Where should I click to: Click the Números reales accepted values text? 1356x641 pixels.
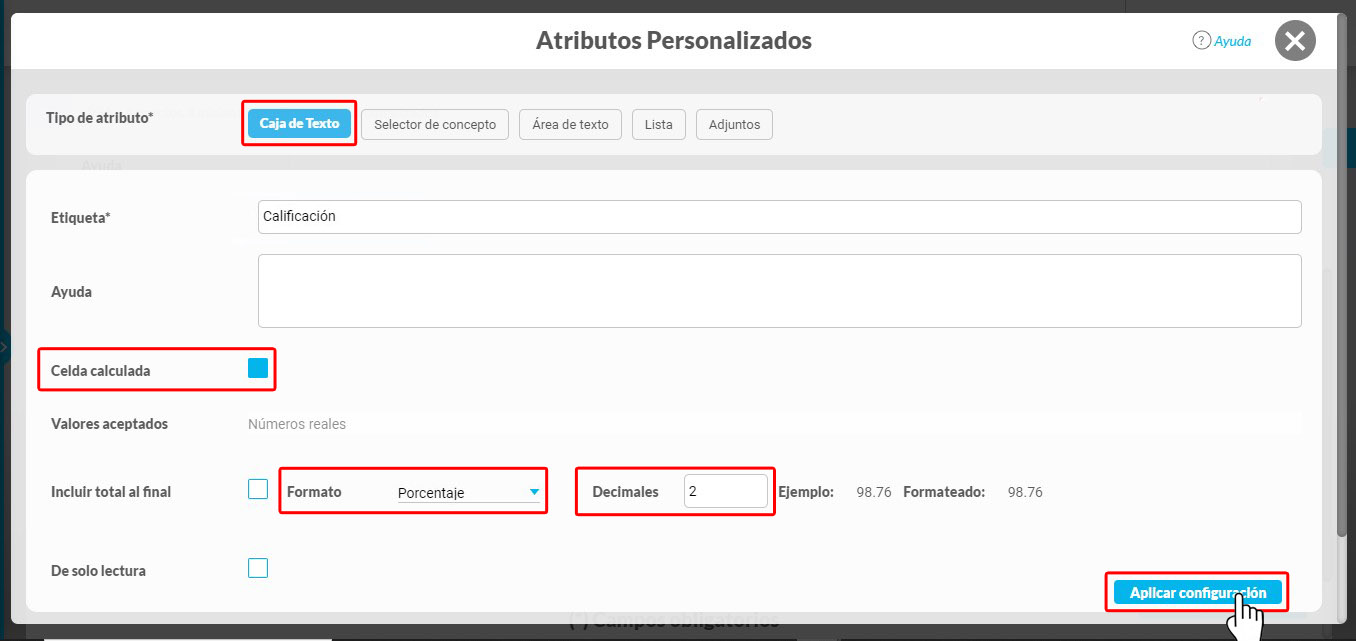[297, 424]
